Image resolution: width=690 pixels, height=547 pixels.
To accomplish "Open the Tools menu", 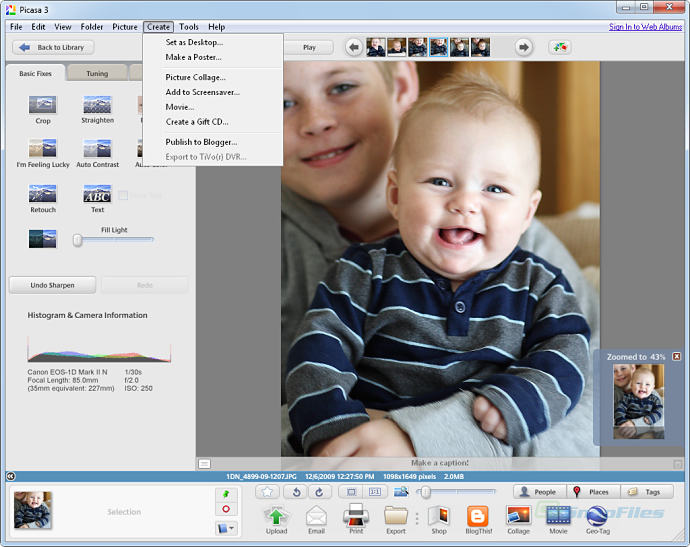I will (x=189, y=27).
